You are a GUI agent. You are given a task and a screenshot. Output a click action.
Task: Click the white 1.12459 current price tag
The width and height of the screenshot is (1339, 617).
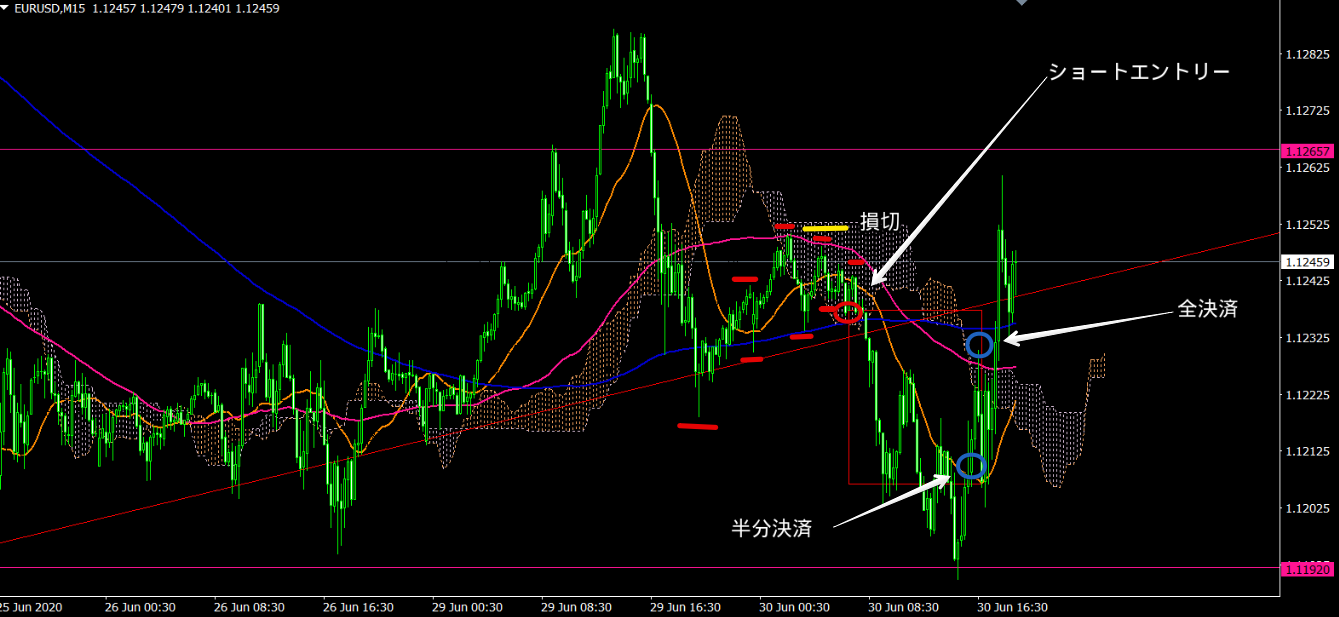coord(1306,262)
